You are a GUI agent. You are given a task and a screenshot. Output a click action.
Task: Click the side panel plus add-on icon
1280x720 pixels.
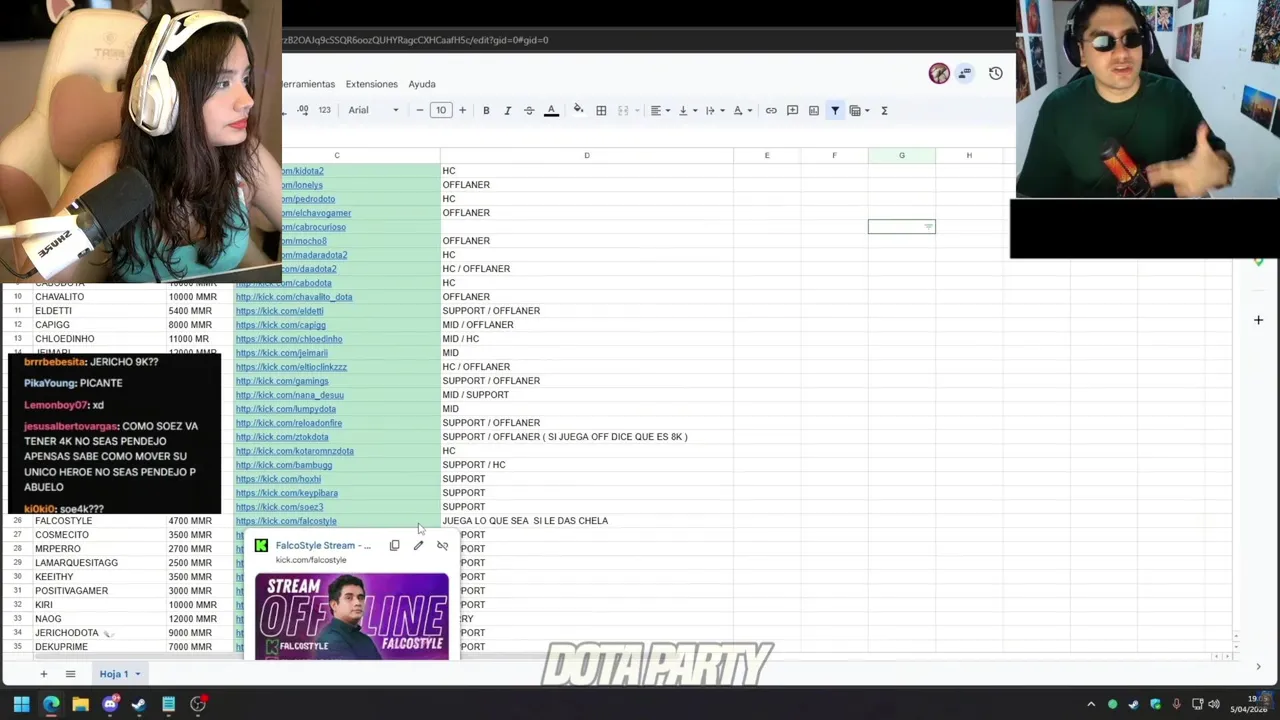tap(1258, 320)
